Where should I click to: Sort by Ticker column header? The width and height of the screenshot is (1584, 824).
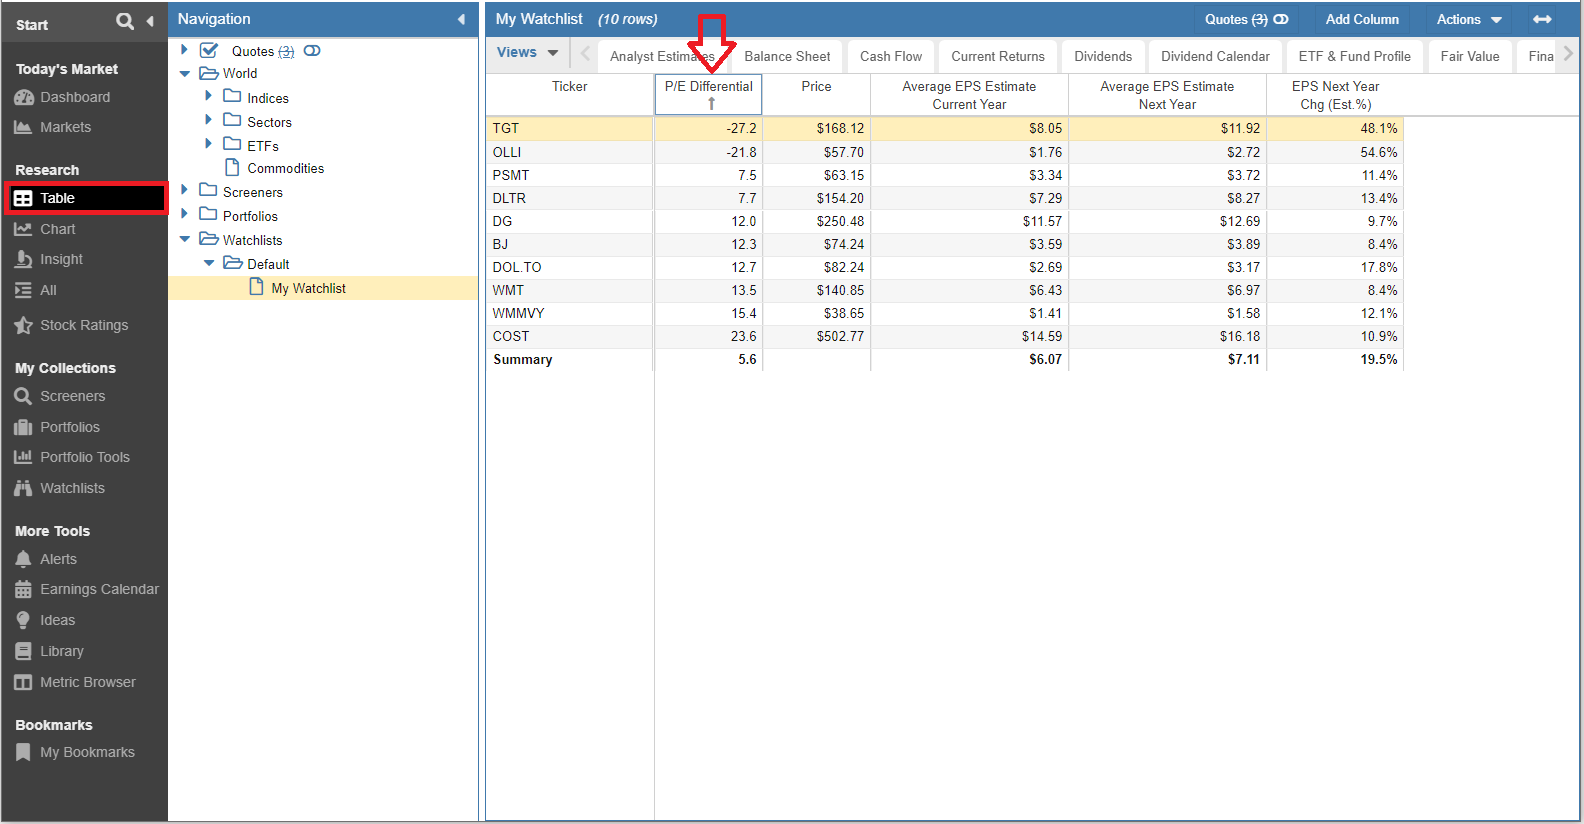(569, 94)
